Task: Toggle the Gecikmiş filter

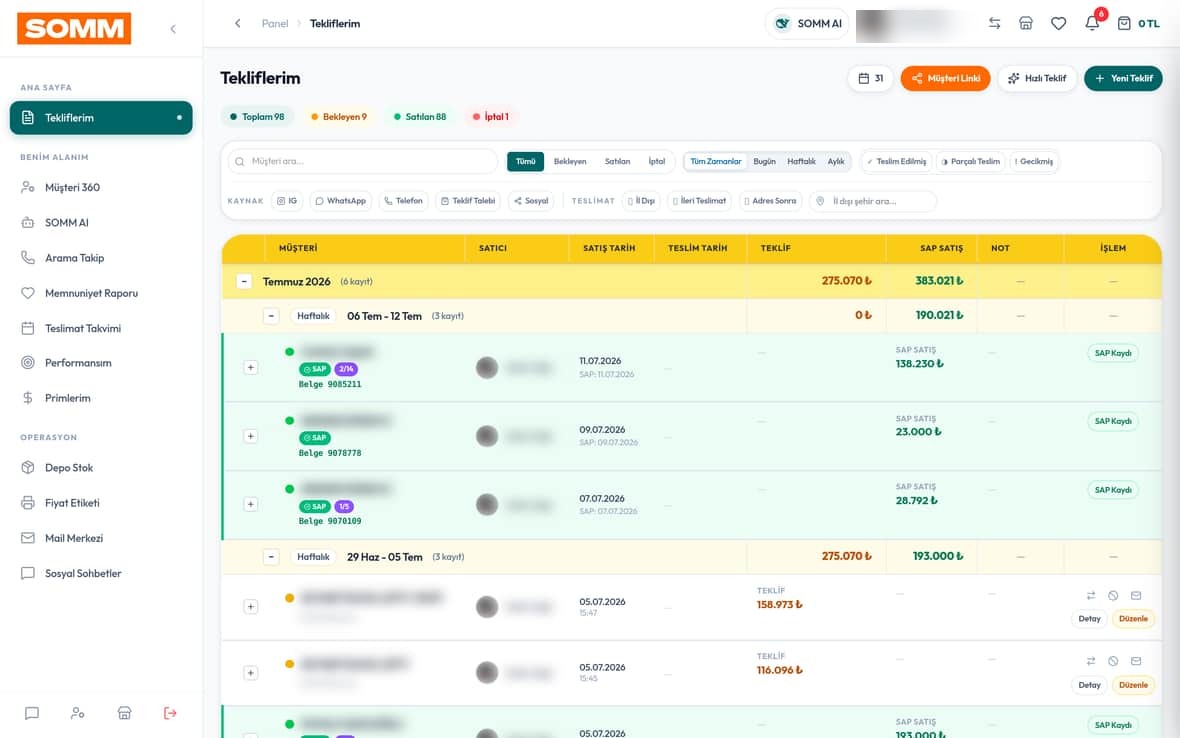Action: coord(1033,161)
